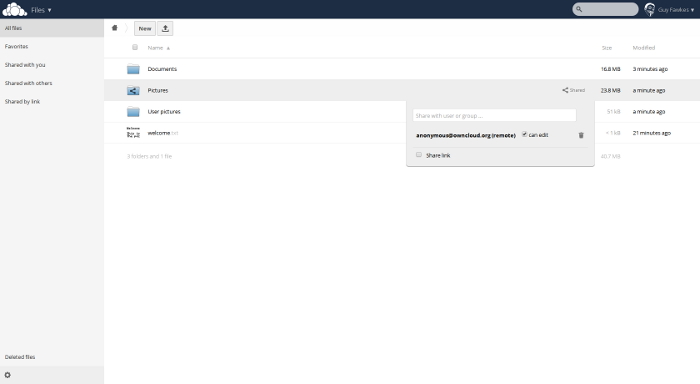Go to the home folder icon

115,28
